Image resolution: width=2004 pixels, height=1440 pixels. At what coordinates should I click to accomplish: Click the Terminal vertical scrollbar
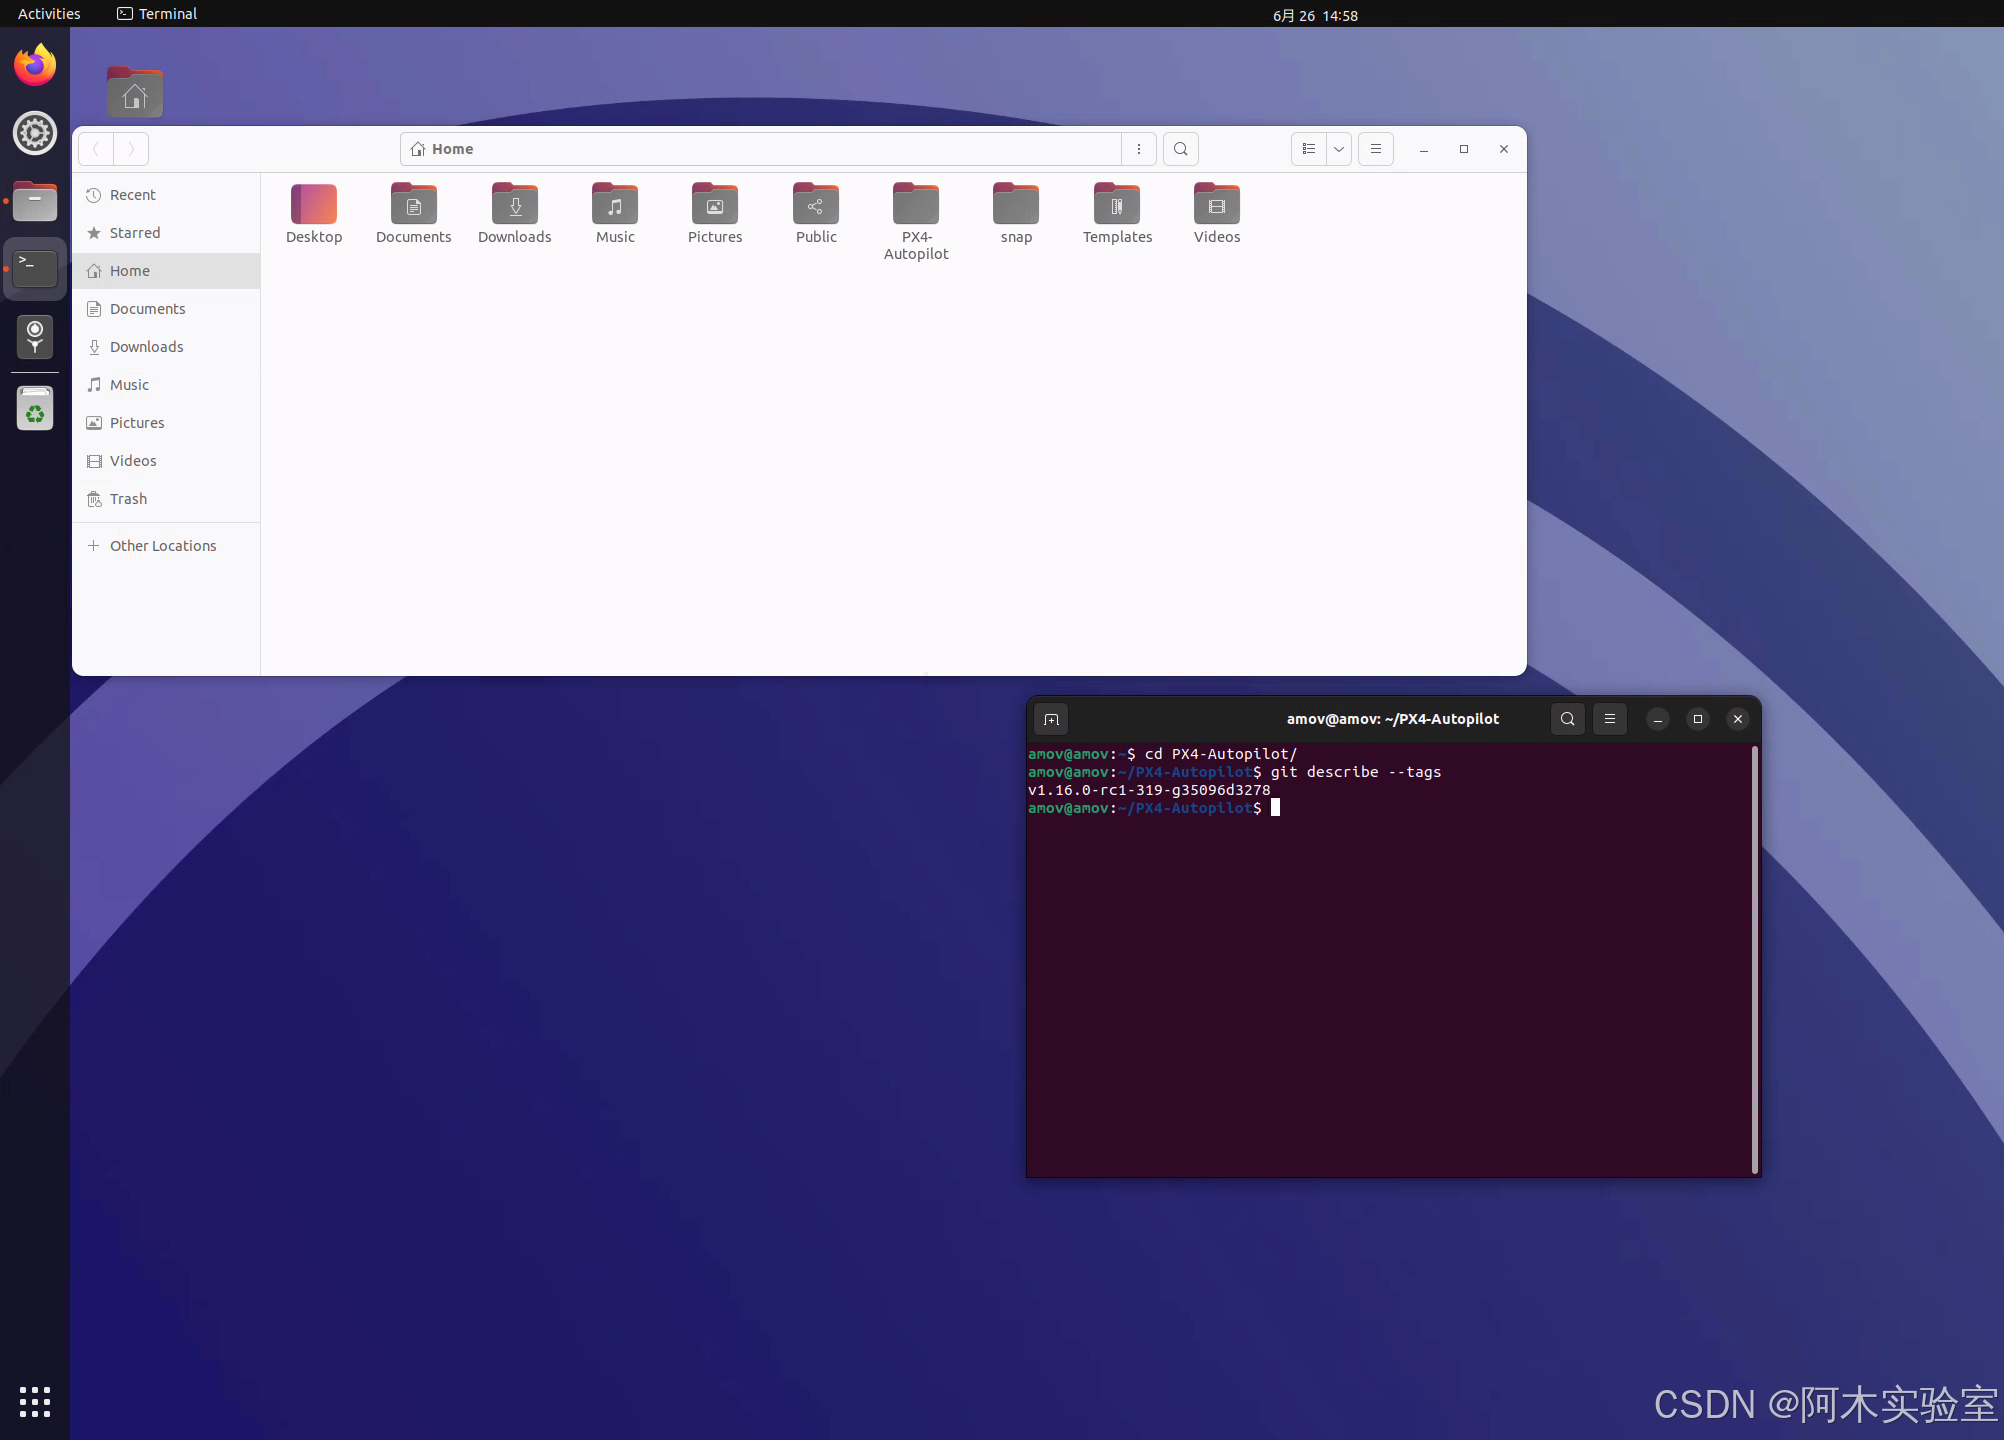click(x=1755, y=960)
